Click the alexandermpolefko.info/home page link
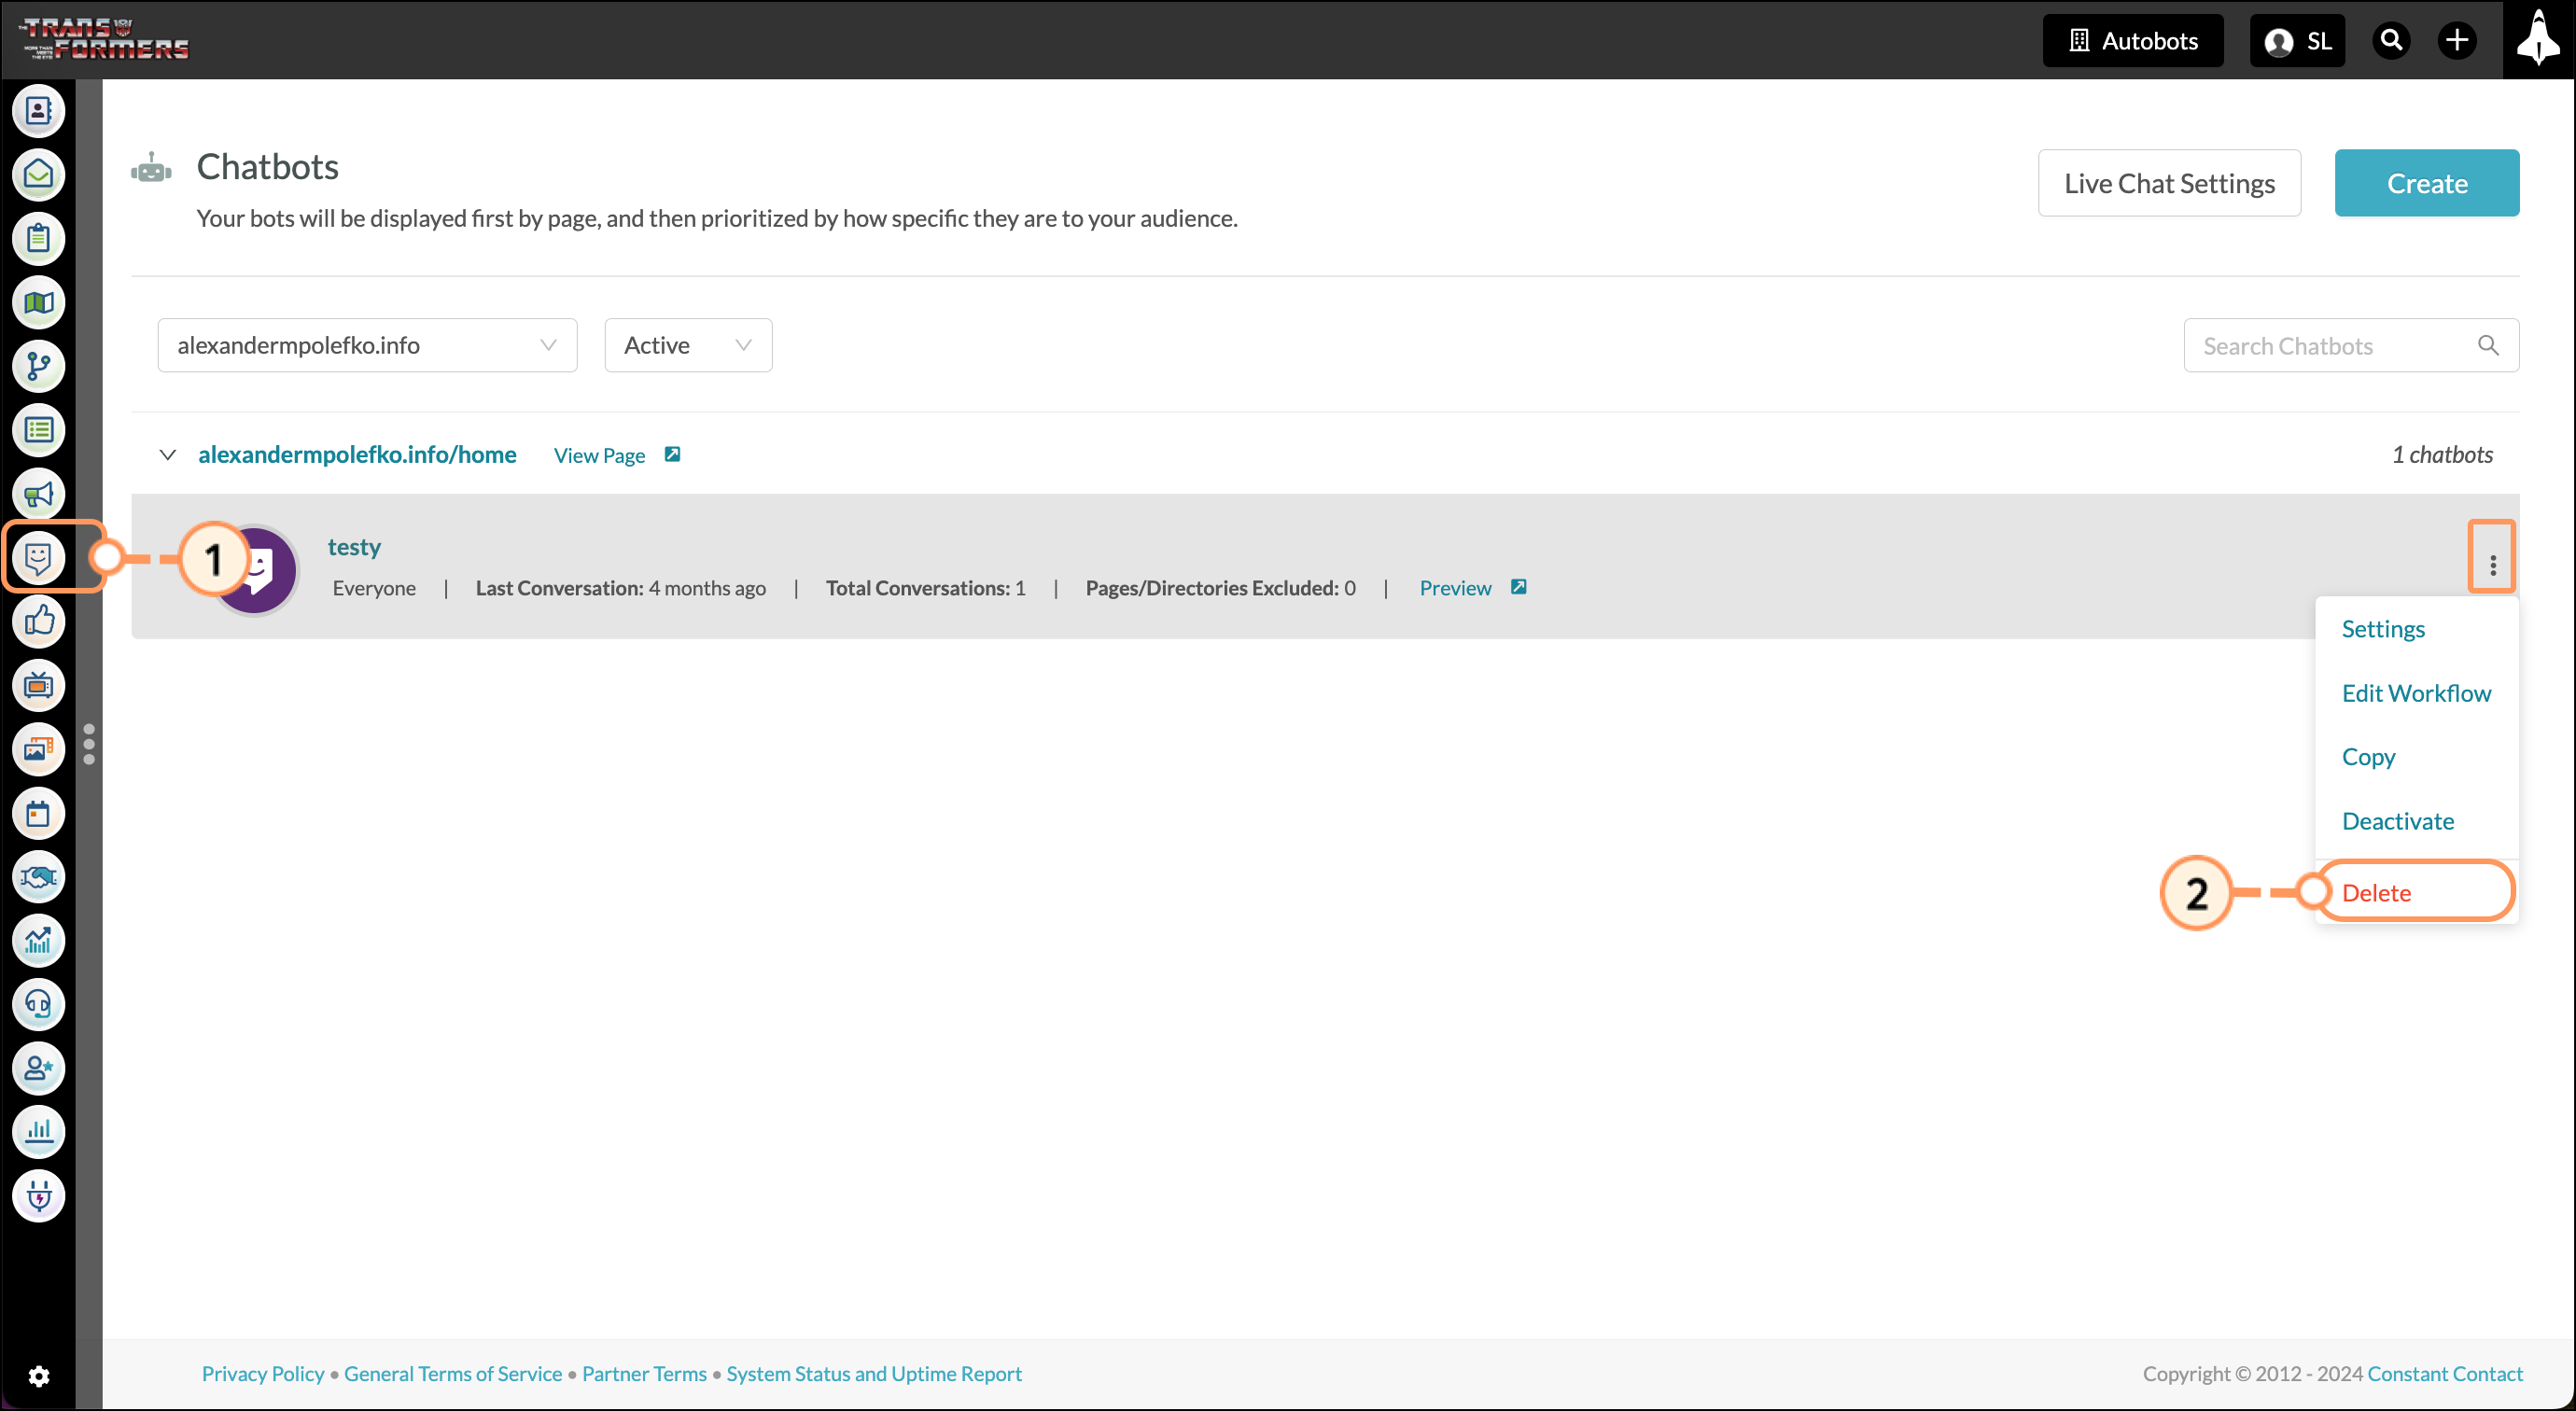 [x=357, y=455]
